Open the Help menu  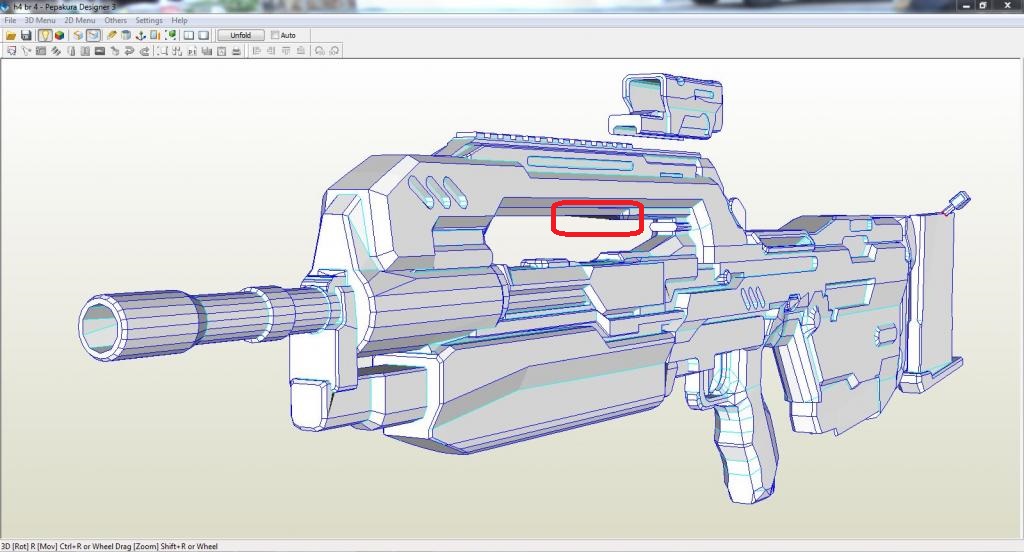[179, 20]
